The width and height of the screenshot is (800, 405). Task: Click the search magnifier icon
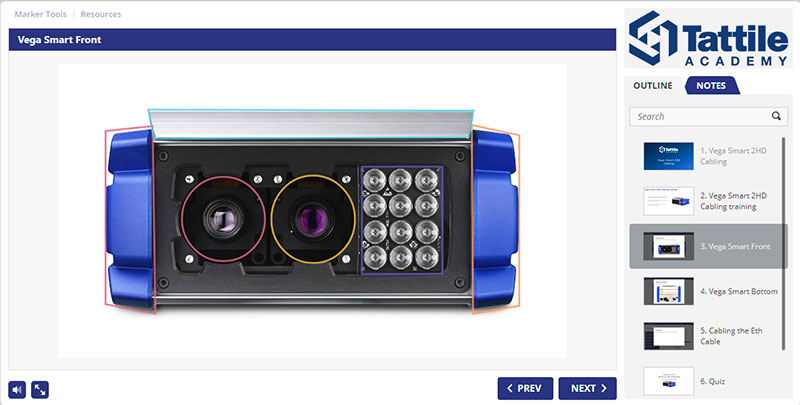[776, 116]
